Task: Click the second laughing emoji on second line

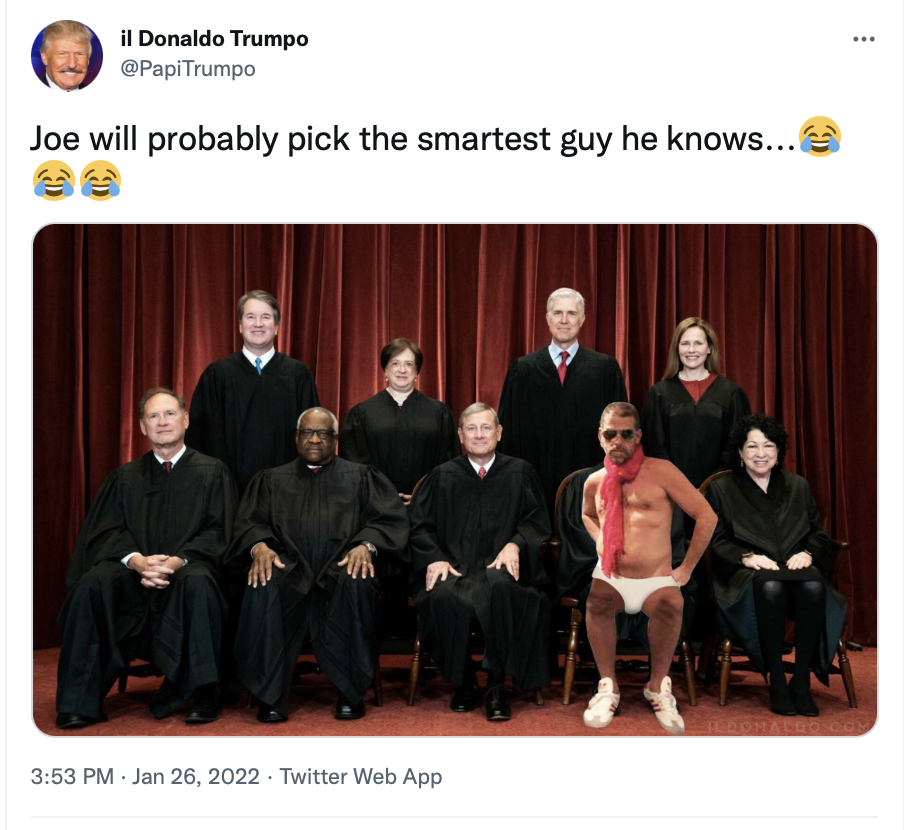Action: coord(100,180)
